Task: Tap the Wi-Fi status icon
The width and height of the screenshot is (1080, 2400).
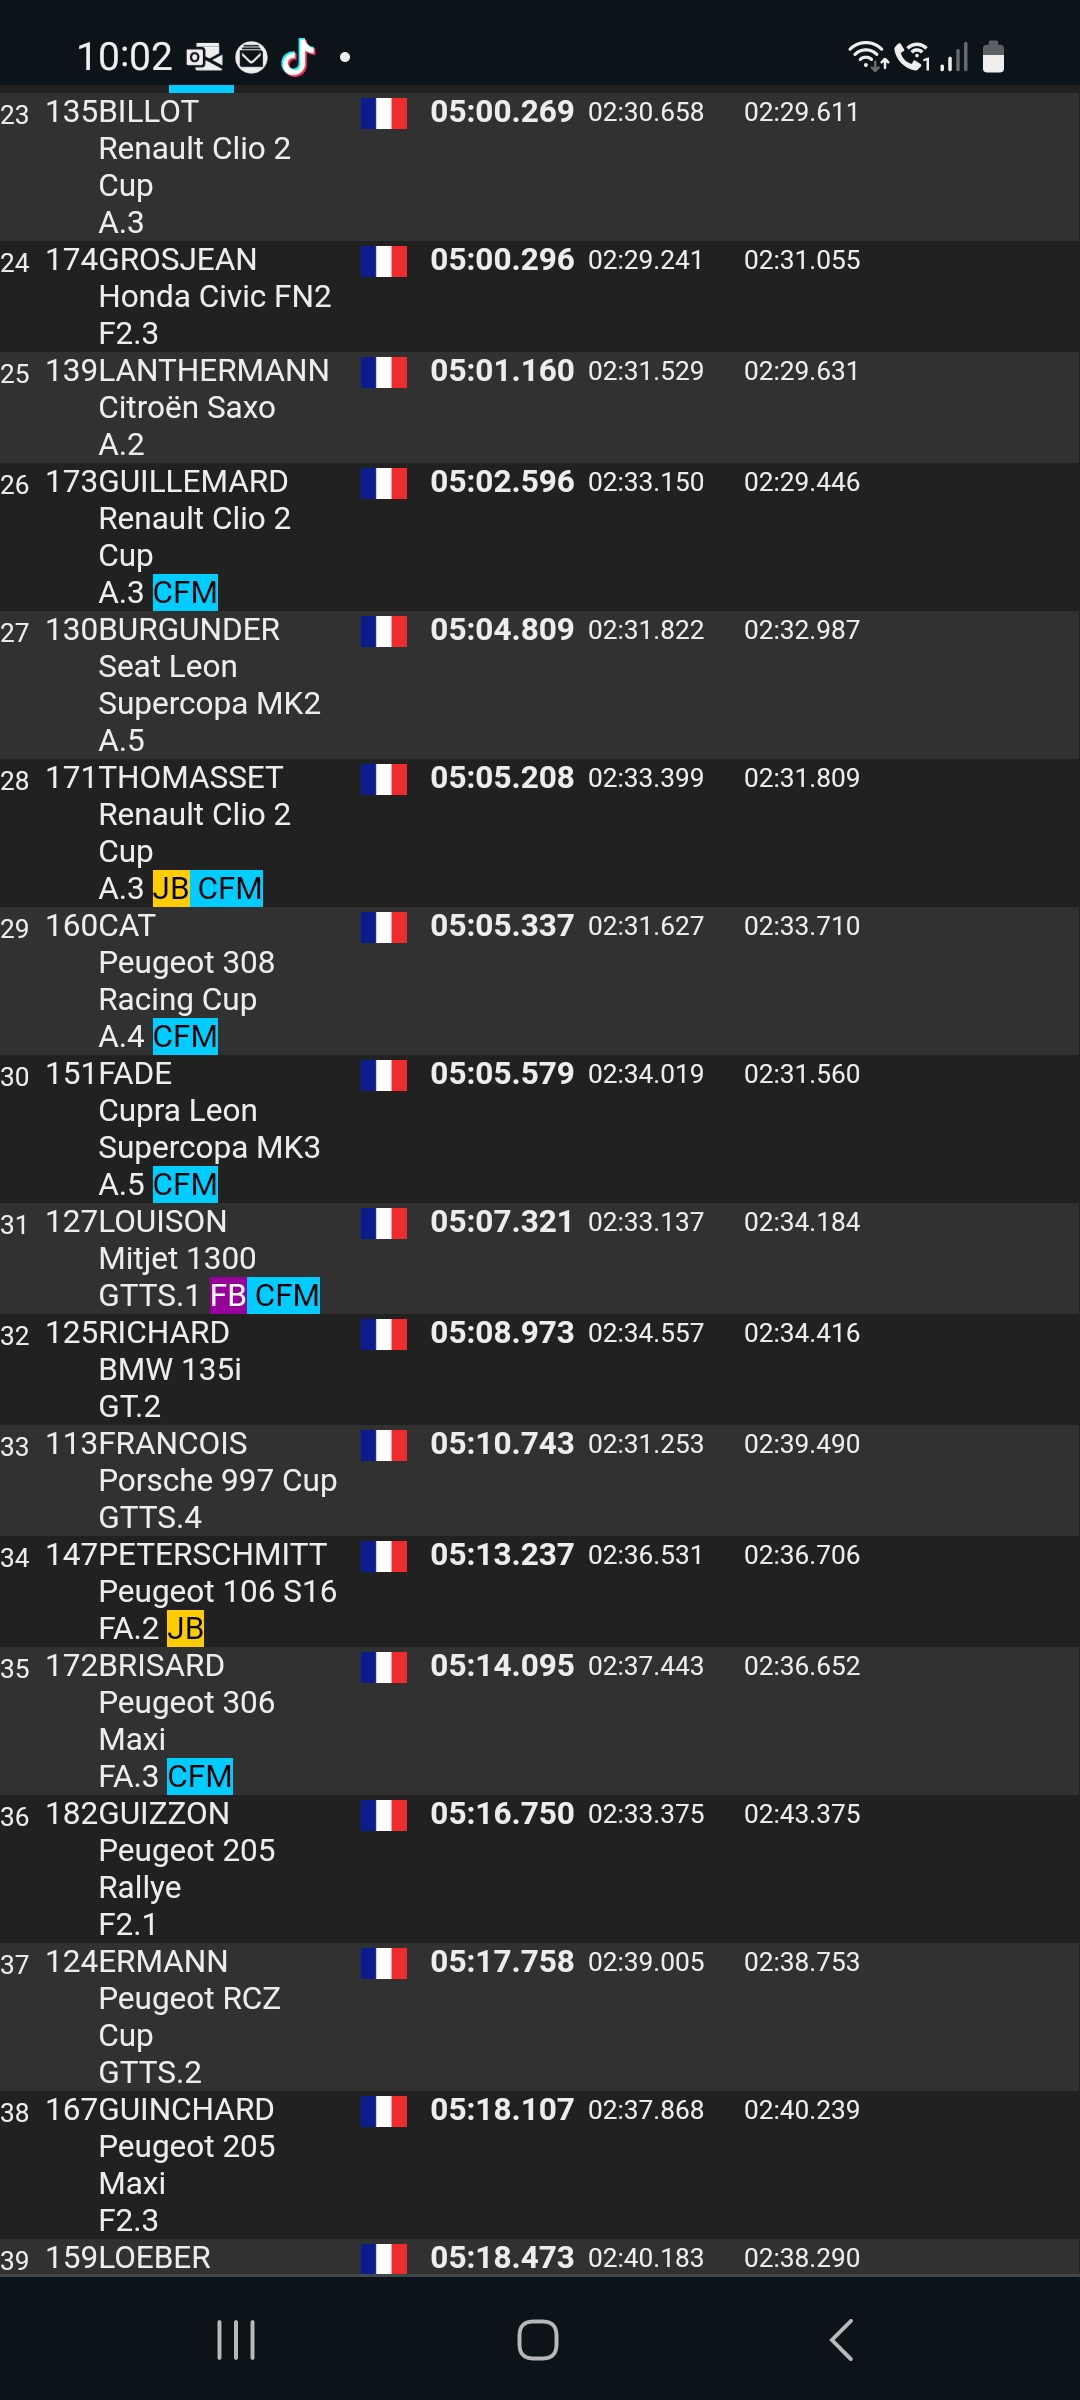Action: click(x=867, y=56)
